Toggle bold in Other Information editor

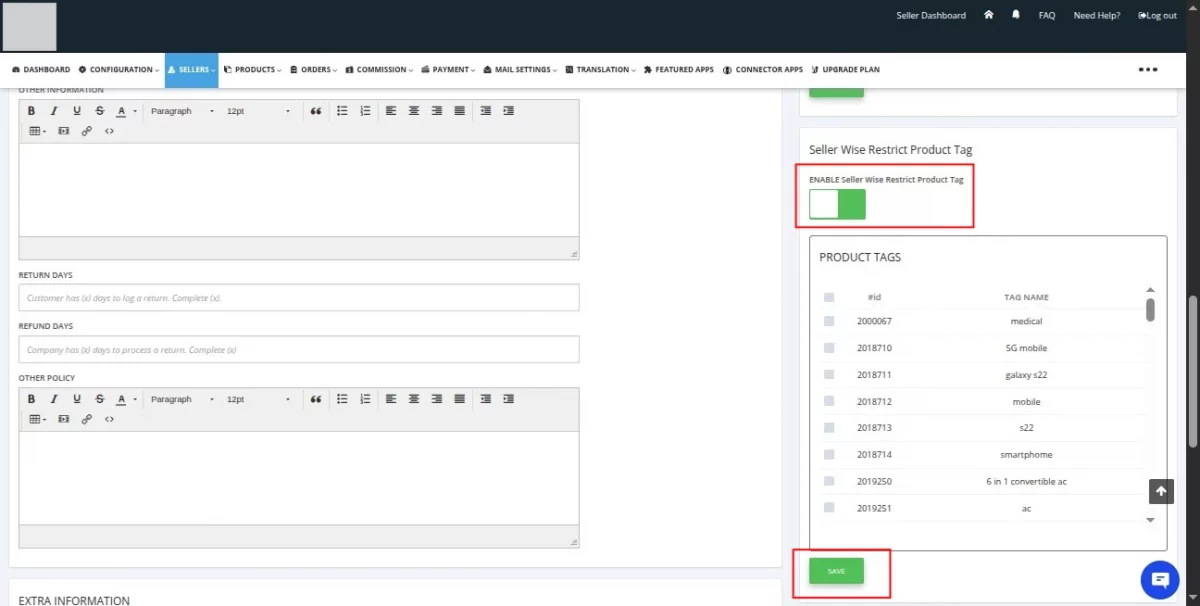31,111
